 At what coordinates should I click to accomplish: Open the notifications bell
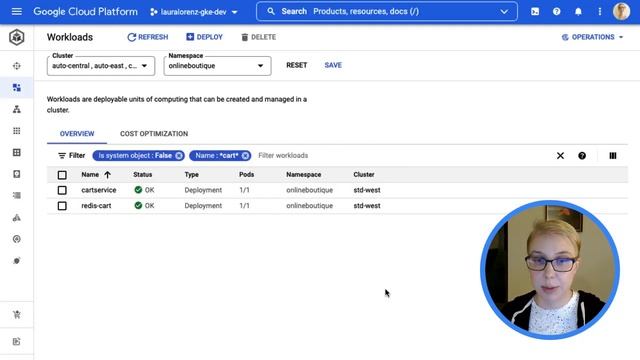pos(578,11)
